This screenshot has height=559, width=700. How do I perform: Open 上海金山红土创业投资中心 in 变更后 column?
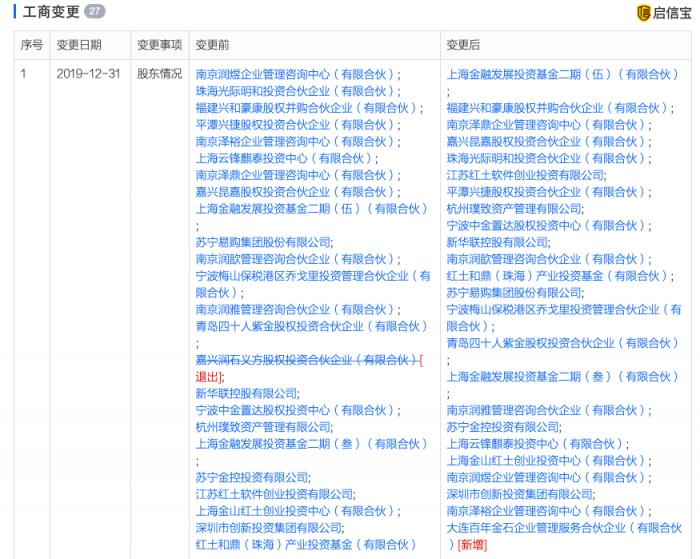pos(546,461)
